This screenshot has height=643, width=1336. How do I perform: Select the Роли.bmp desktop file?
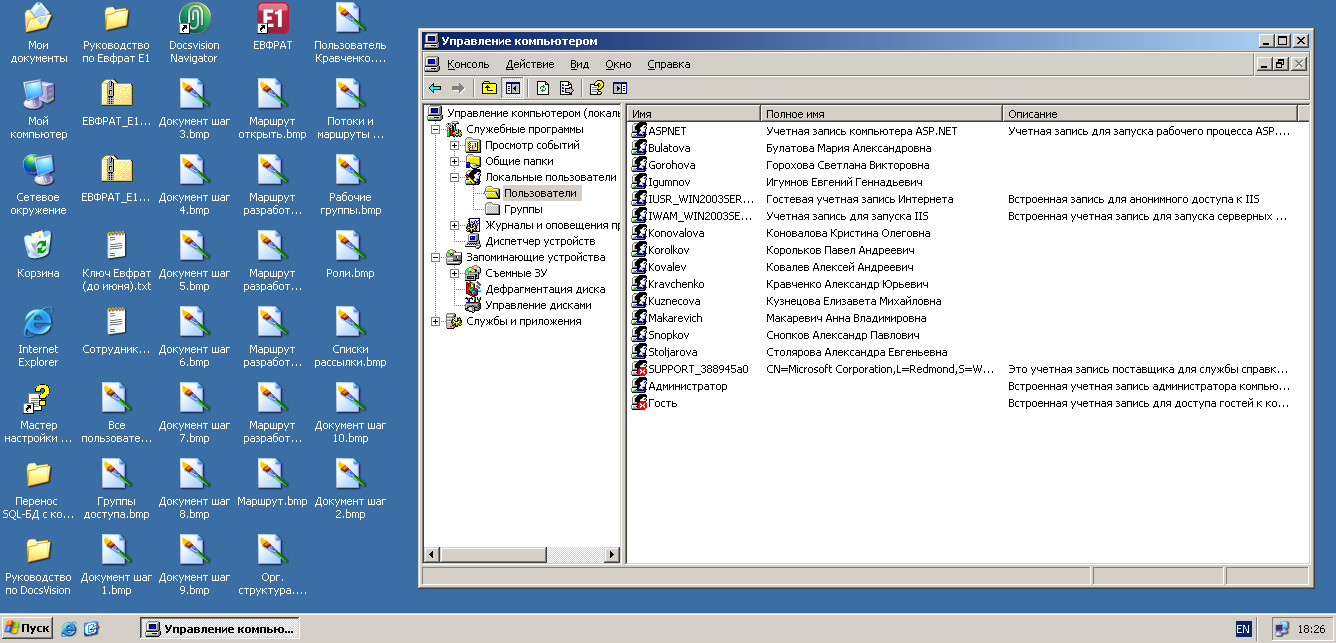[x=350, y=255]
